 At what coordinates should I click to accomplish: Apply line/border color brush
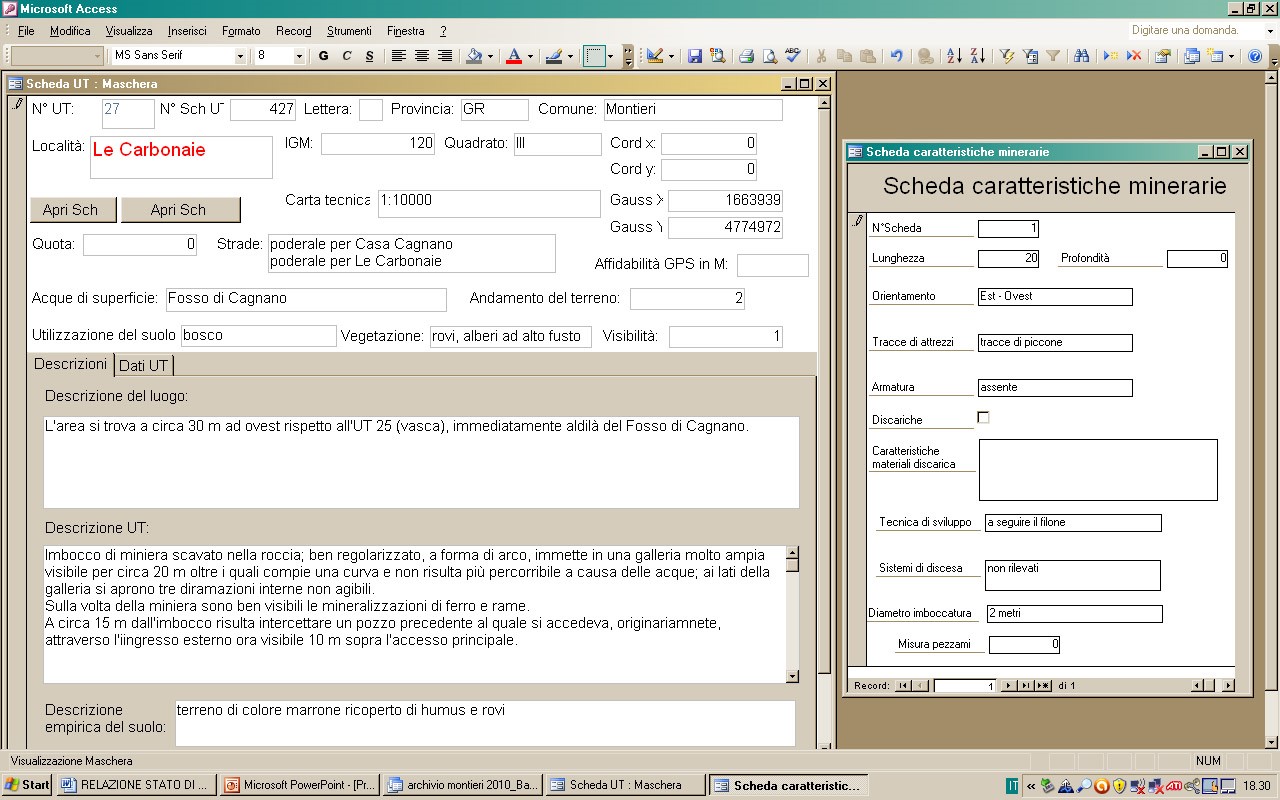tap(553, 56)
